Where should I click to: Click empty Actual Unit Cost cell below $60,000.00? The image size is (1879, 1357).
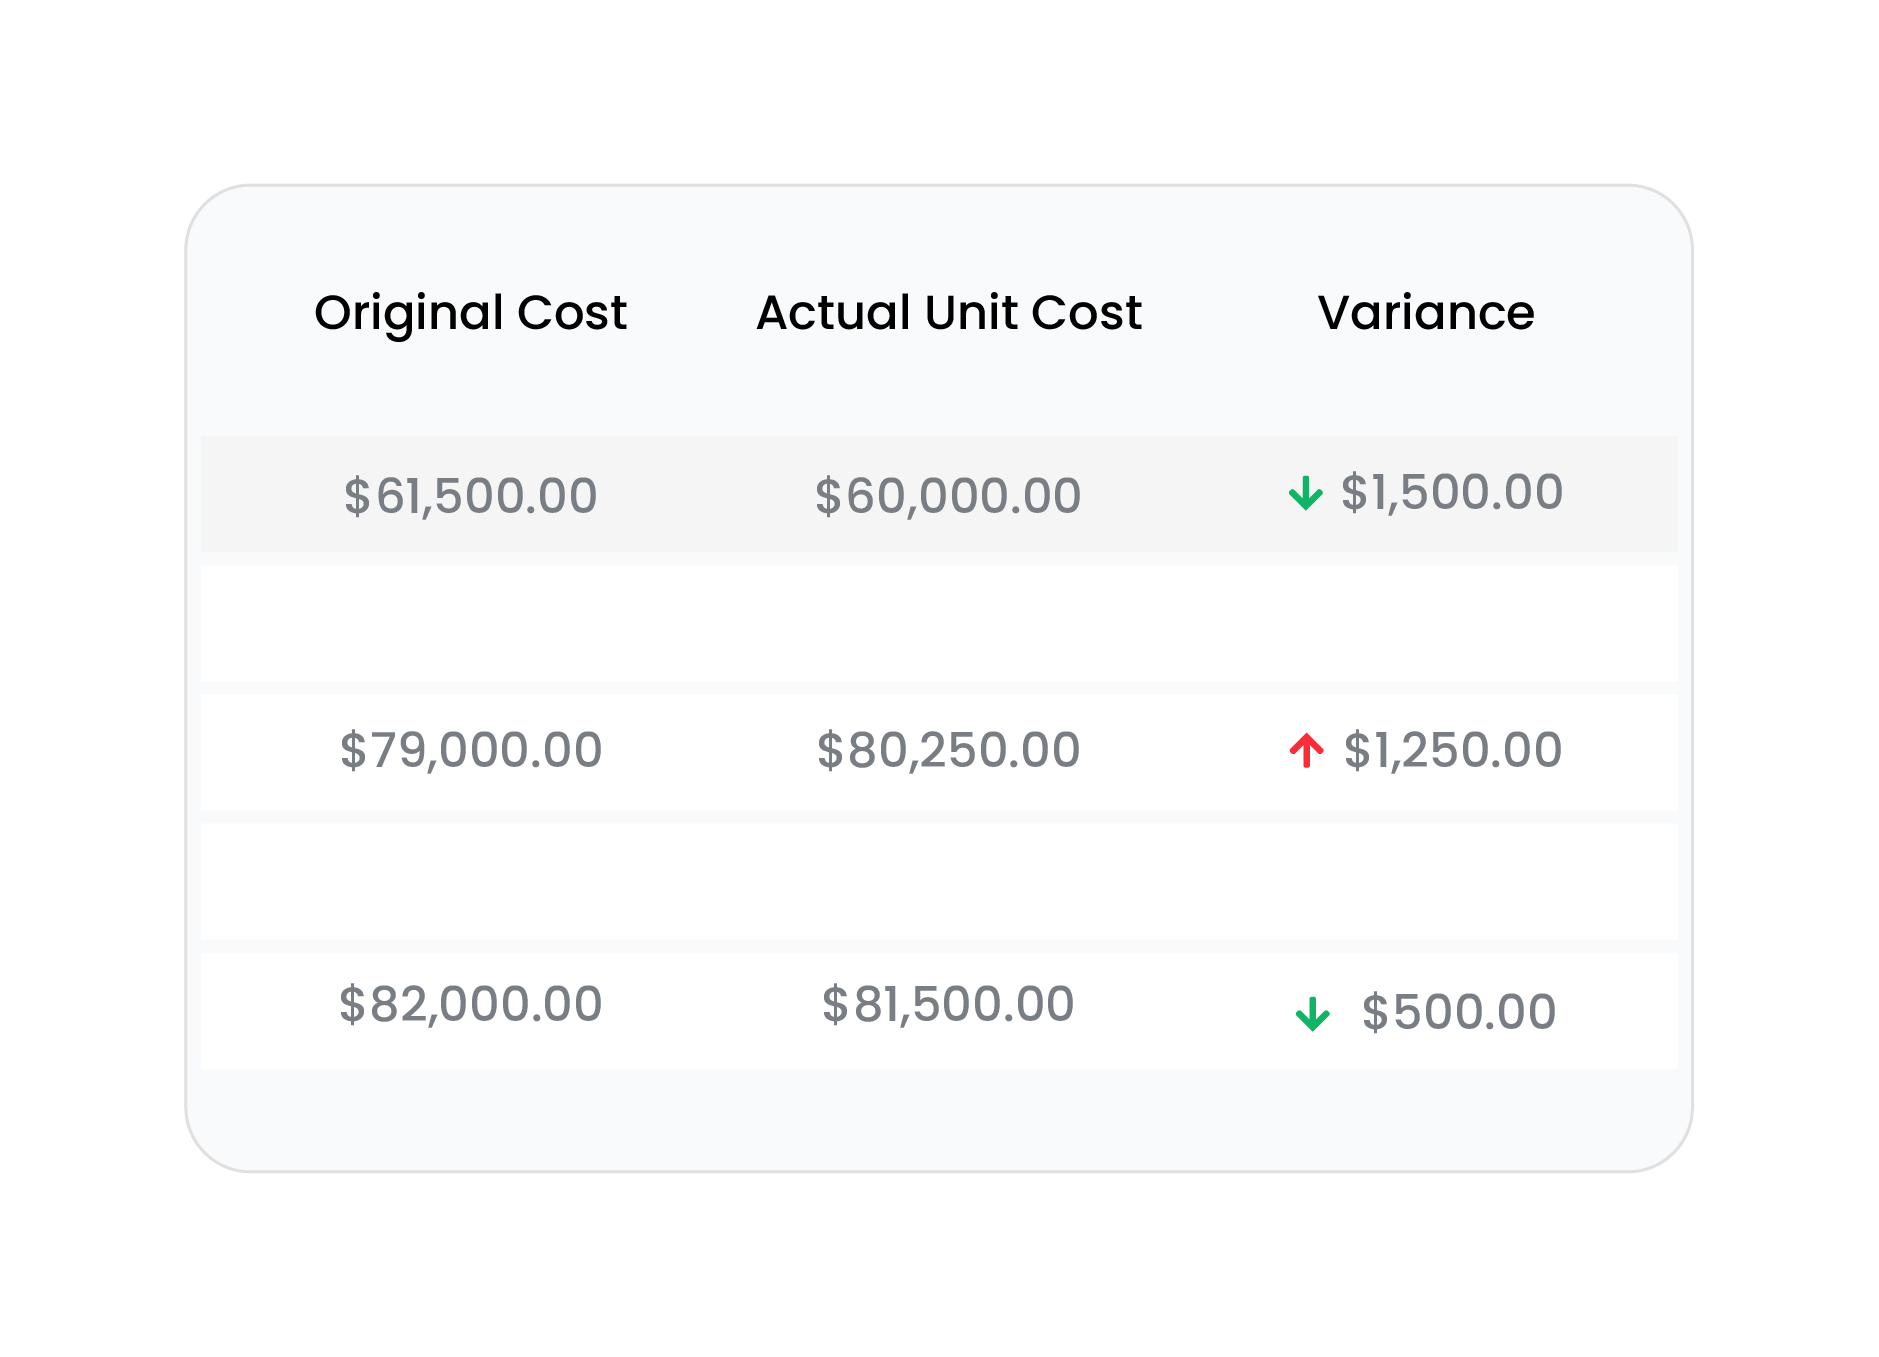(948, 624)
